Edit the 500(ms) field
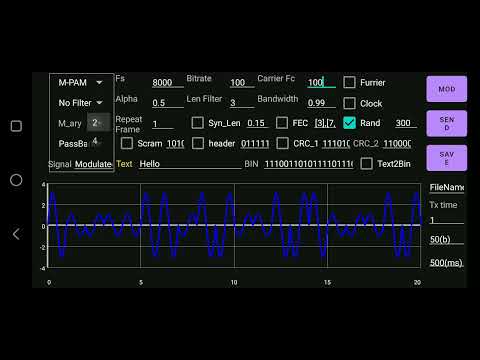Screen dimensions: 480x360 coord(447,263)
